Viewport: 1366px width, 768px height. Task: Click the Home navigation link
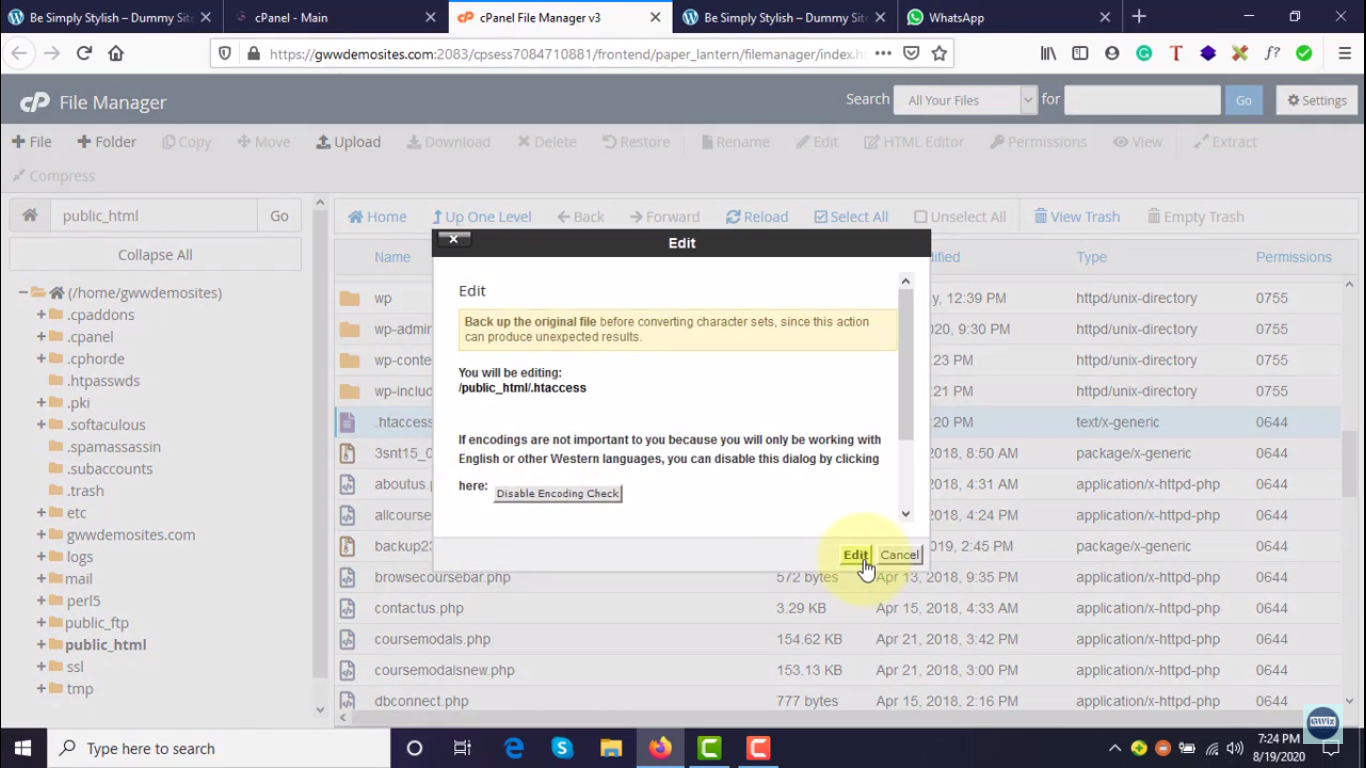click(377, 217)
